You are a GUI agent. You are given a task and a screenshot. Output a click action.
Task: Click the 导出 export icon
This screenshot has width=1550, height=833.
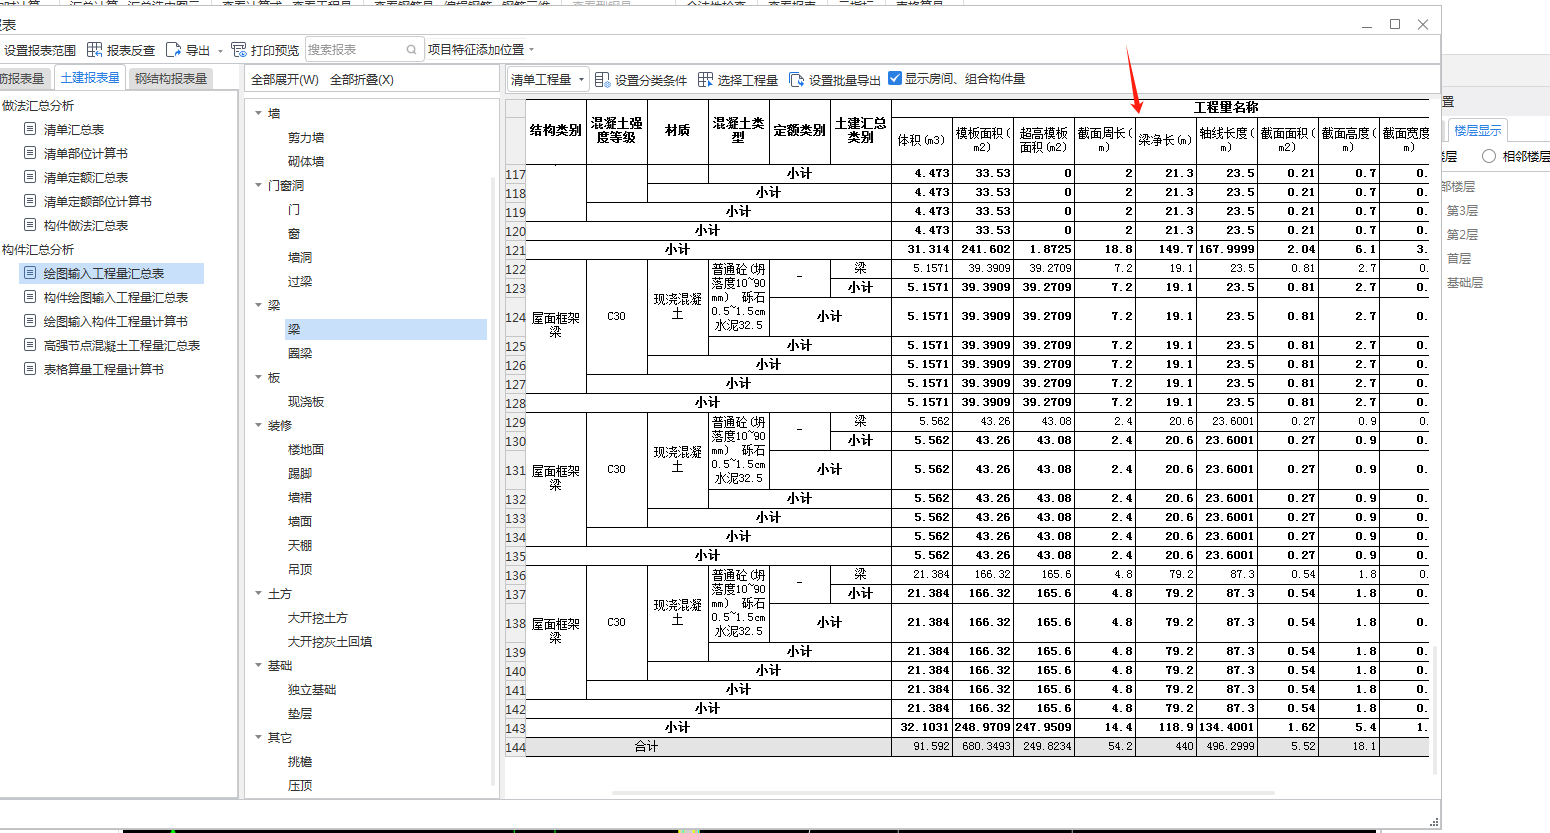[x=174, y=49]
